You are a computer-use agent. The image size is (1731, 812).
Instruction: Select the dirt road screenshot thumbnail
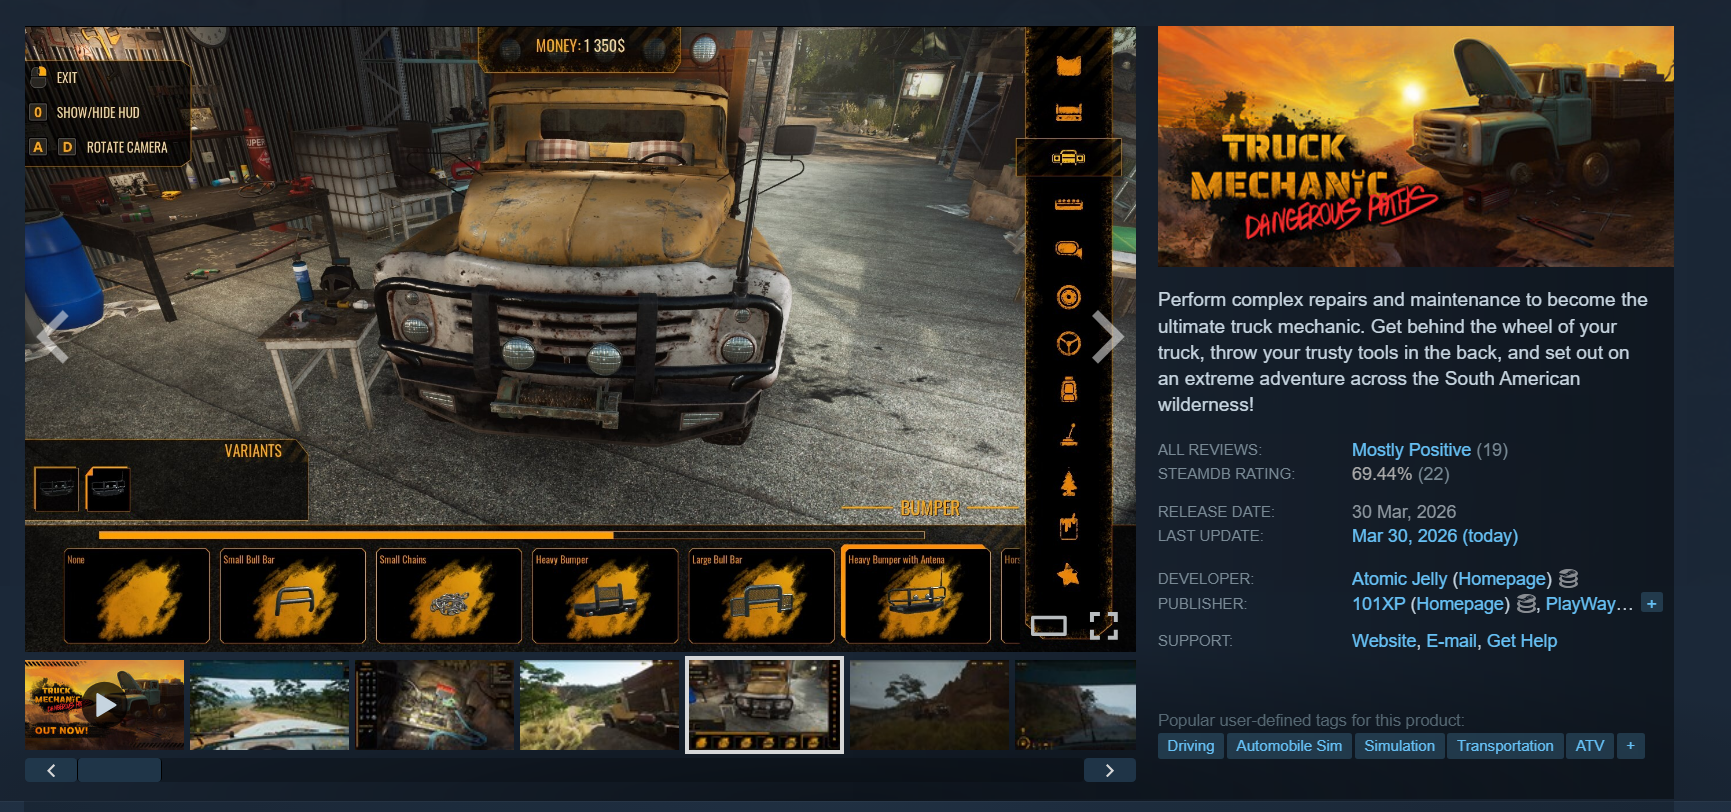click(269, 705)
